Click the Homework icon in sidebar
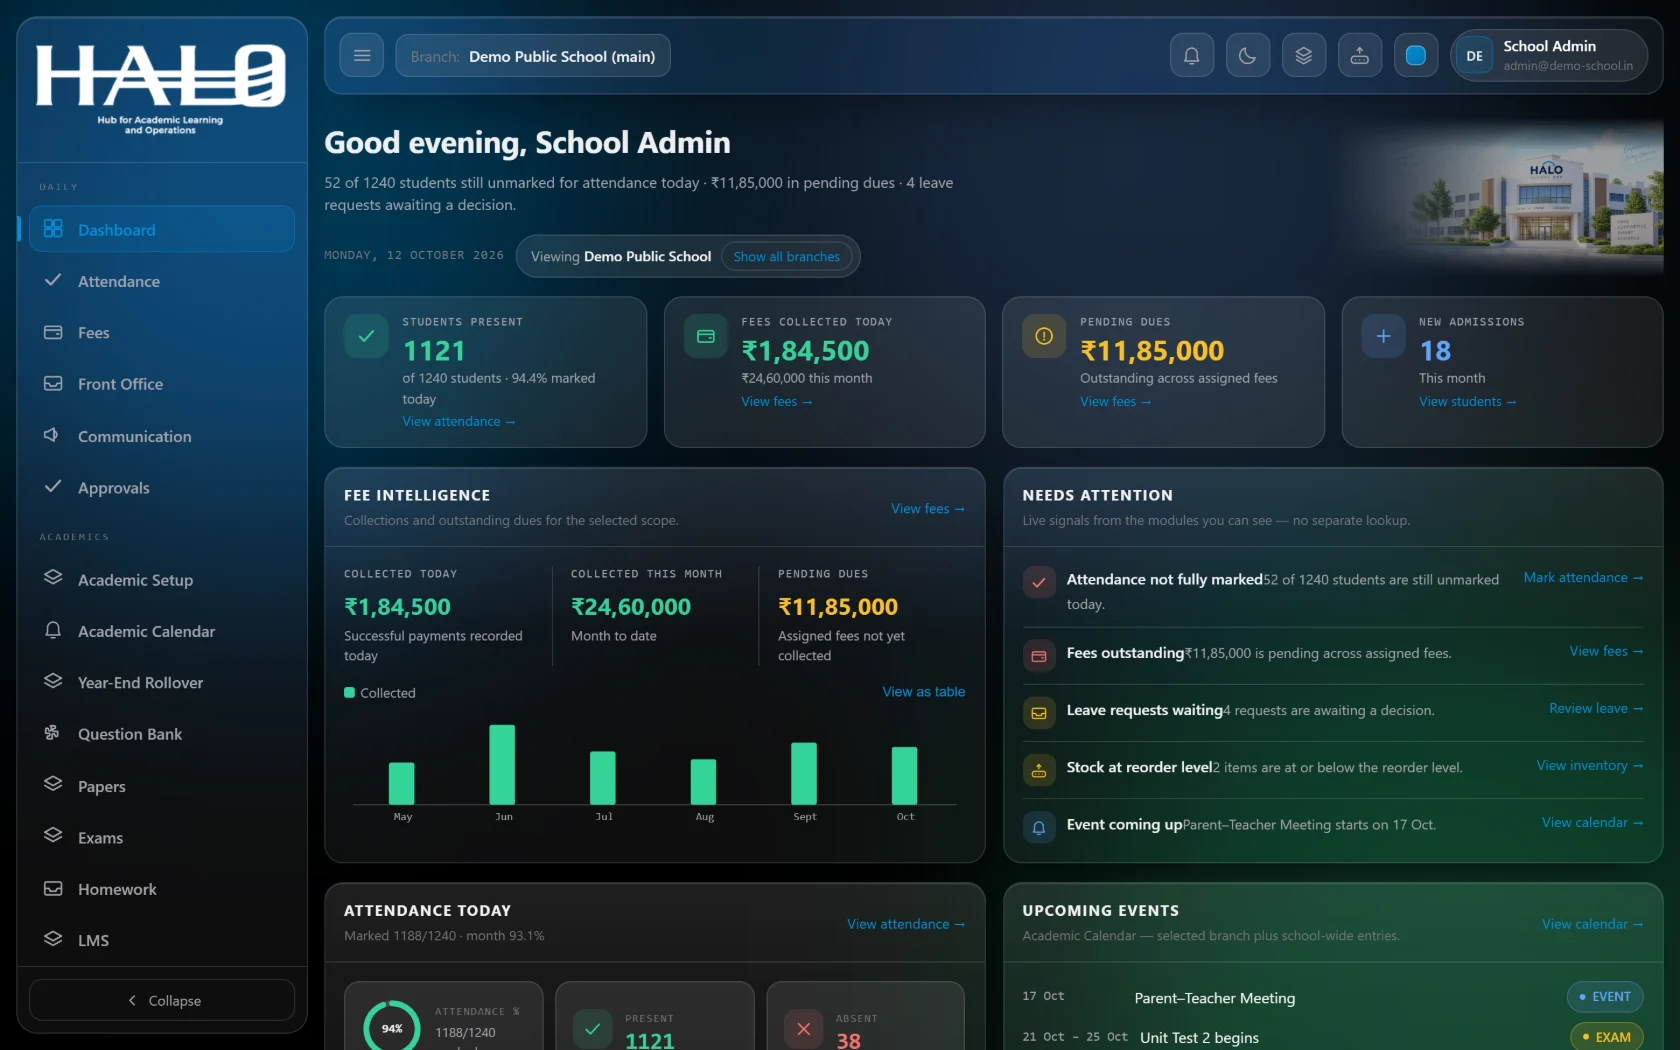 (53, 888)
